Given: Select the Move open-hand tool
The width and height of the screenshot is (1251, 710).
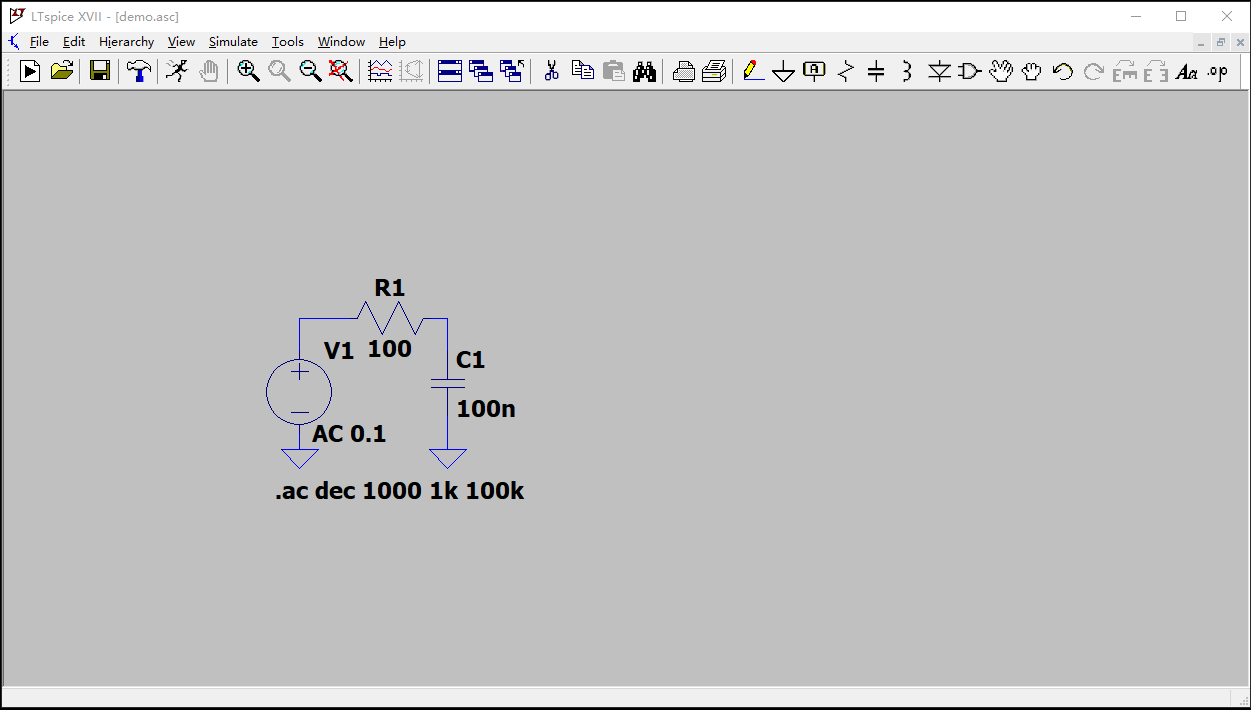Looking at the screenshot, I should (x=1001, y=71).
